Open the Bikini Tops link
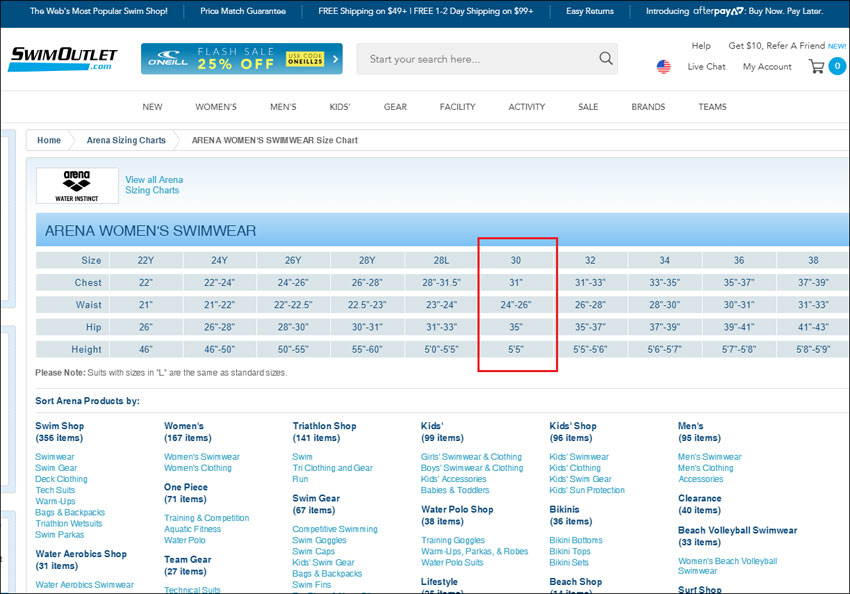850x594 pixels. click(x=570, y=551)
